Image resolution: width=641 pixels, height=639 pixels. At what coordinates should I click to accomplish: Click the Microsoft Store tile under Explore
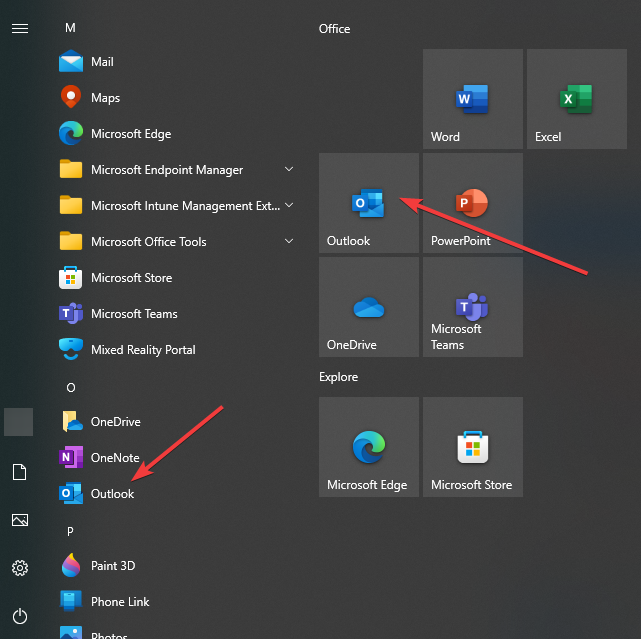(x=472, y=447)
